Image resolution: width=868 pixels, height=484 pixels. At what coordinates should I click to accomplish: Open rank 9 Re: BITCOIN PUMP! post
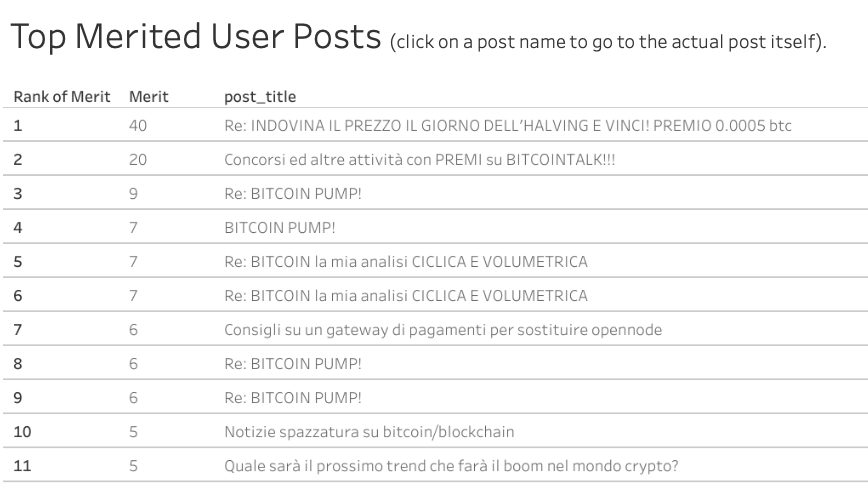[x=293, y=398]
